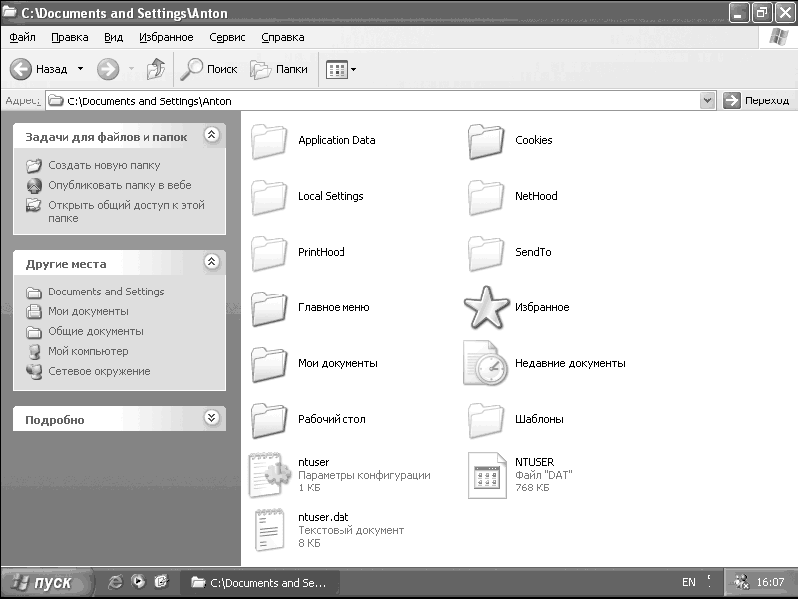The image size is (798, 599).
Task: Click the Up one level folder icon
Action: [x=156, y=69]
